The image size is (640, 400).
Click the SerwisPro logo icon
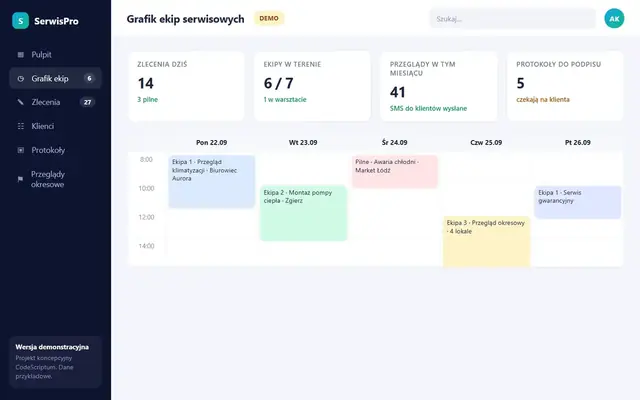point(20,20)
